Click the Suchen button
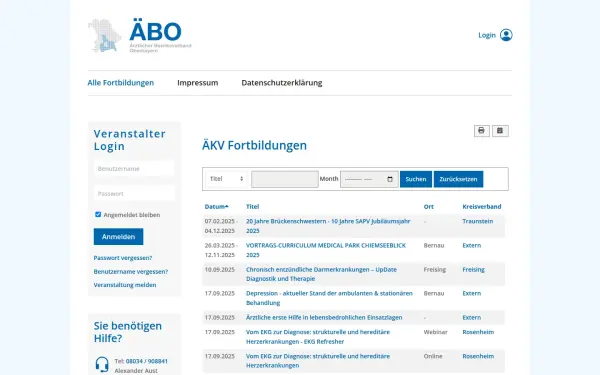600x375 pixels. [416, 179]
